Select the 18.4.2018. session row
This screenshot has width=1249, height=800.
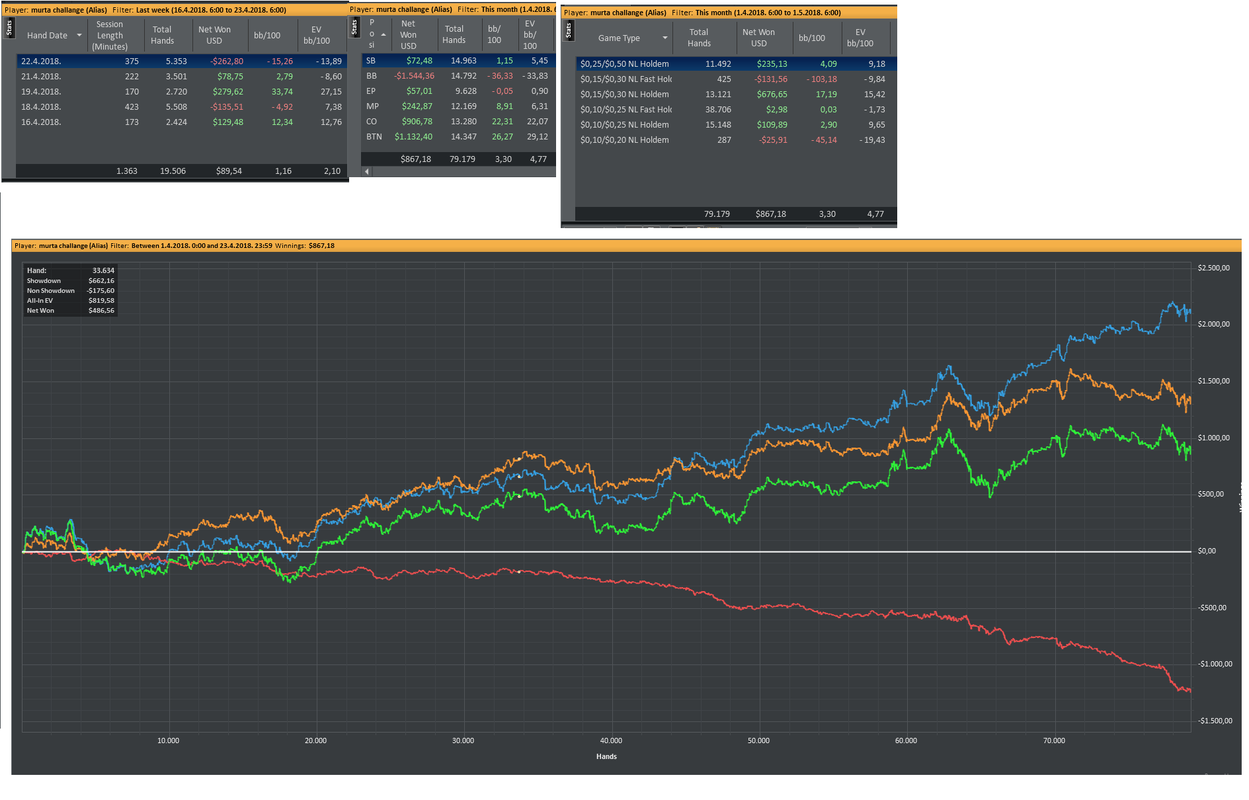(x=182, y=106)
